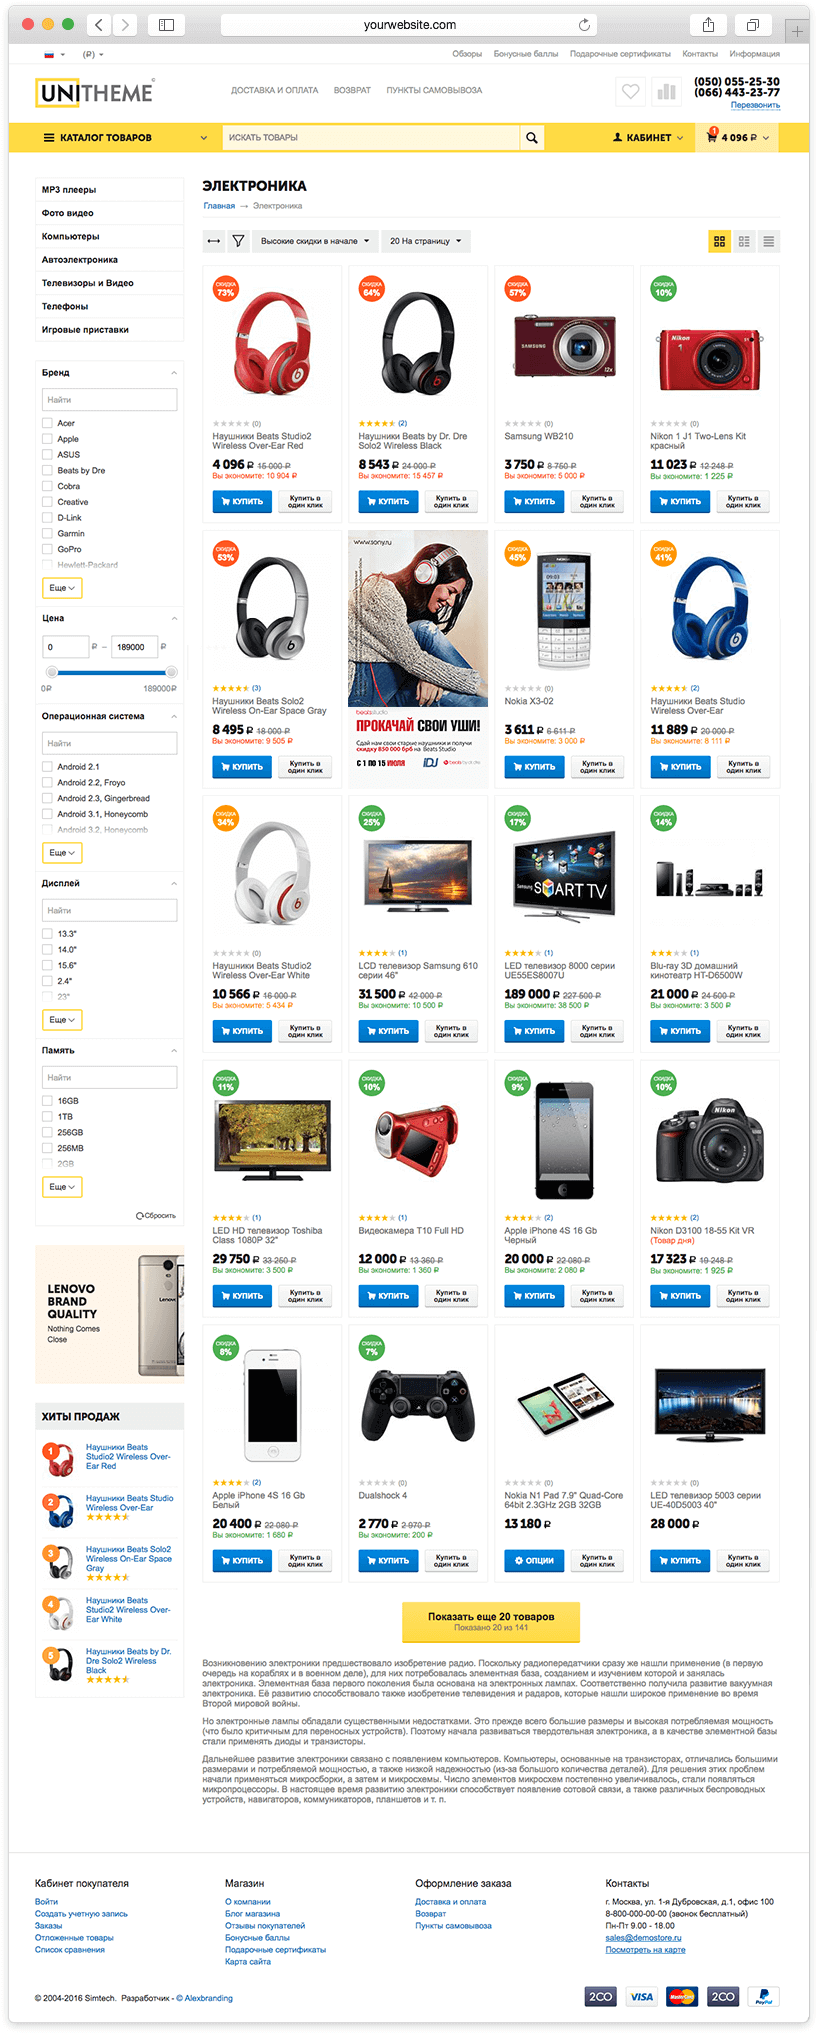Click the filter funnel icon
818x2035 pixels.
point(238,241)
